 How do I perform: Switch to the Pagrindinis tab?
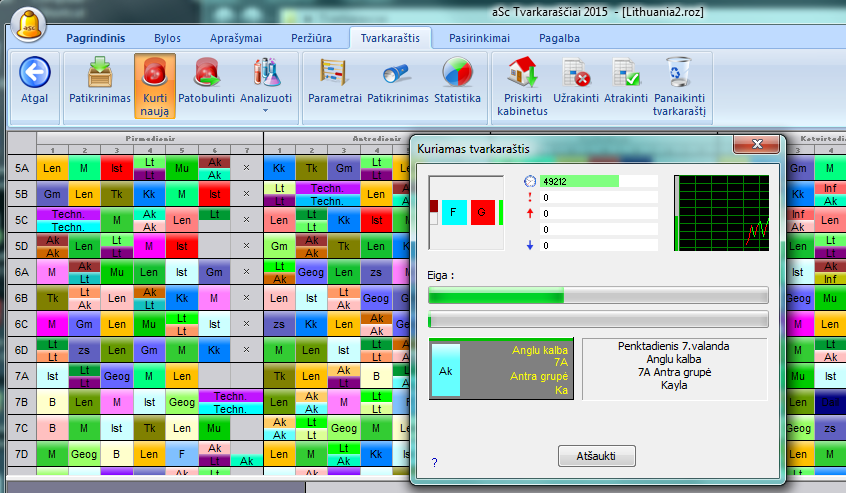96,38
